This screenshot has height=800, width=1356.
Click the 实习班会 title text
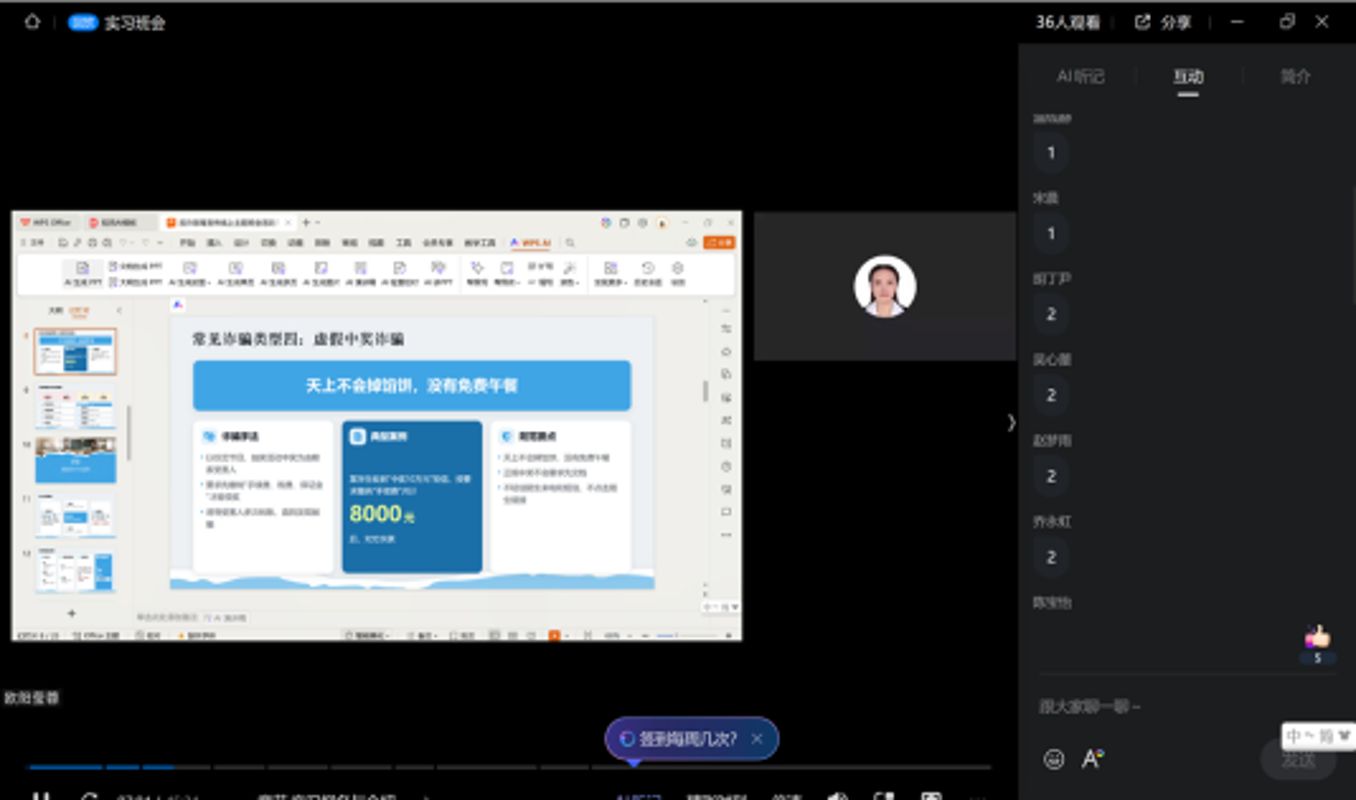coord(135,22)
